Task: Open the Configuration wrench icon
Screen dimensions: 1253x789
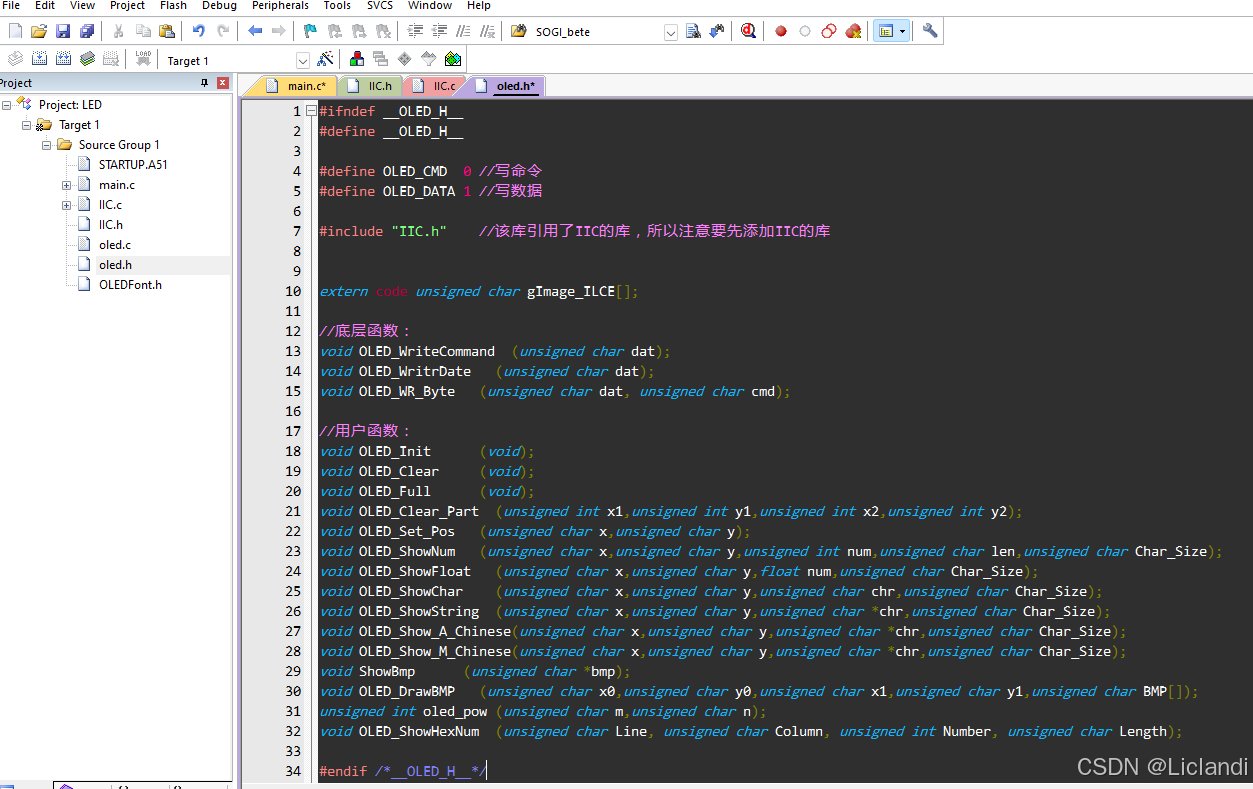Action: pos(930,31)
